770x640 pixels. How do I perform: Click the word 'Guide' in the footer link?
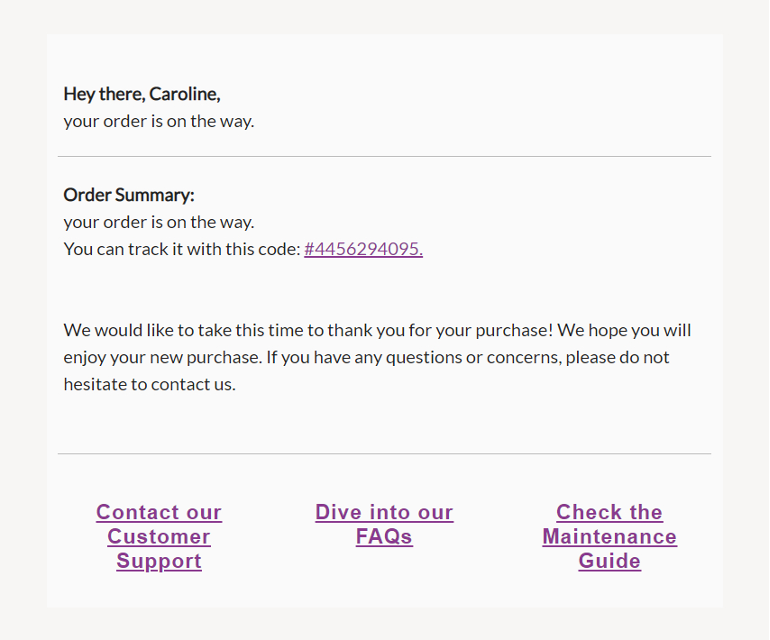[609, 561]
